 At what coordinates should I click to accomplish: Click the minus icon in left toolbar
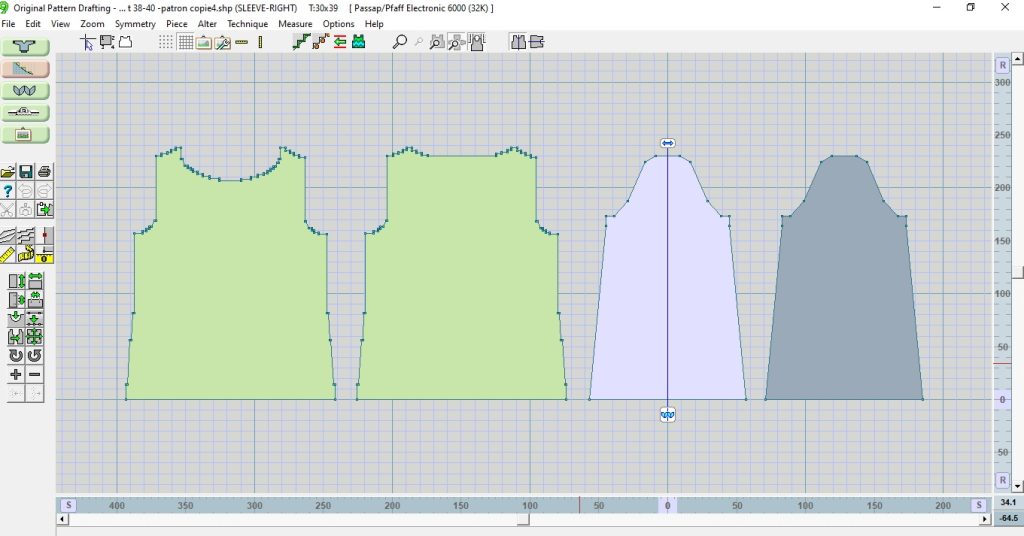[x=35, y=374]
